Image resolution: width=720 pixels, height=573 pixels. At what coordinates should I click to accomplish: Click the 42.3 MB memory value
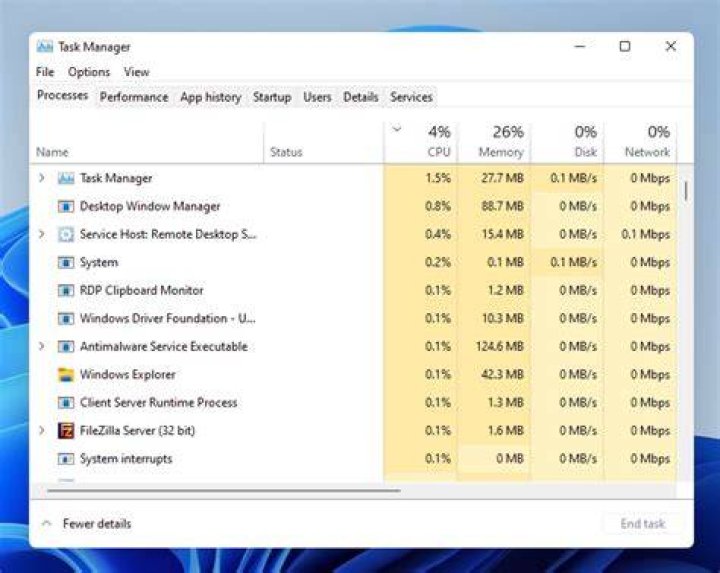pyautogui.click(x=502, y=375)
